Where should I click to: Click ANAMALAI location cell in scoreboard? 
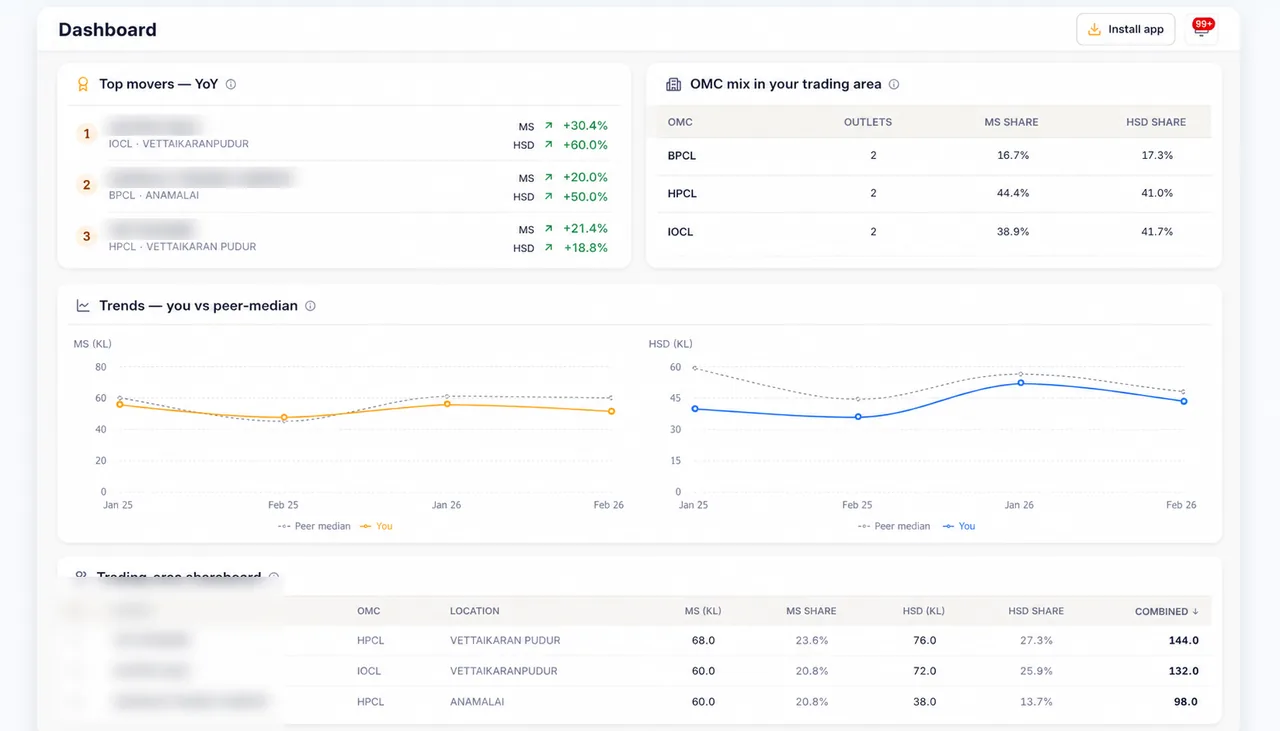pyautogui.click(x=477, y=702)
